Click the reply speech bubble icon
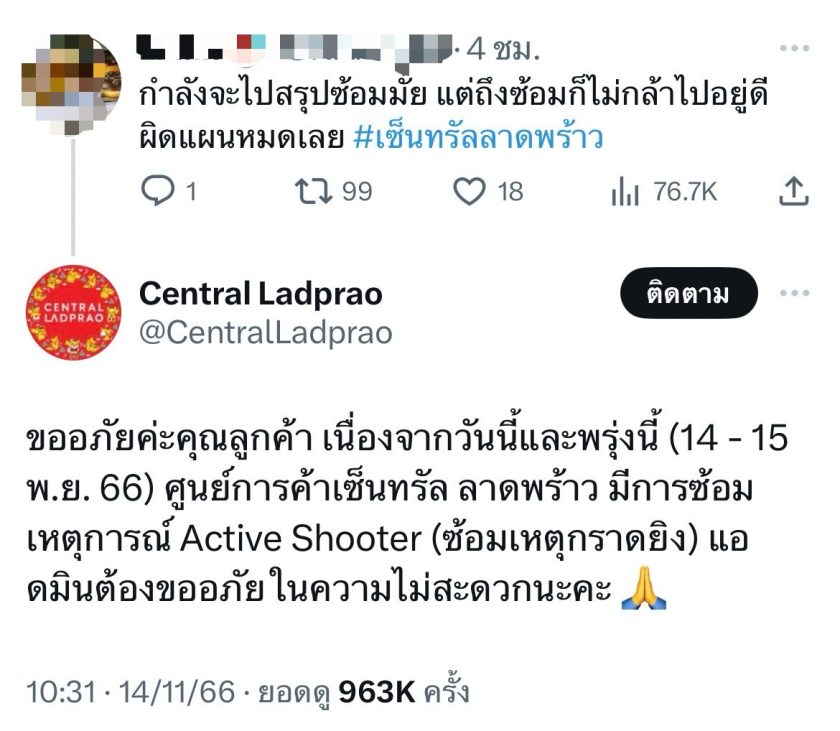The width and height of the screenshot is (840, 731). 158,191
